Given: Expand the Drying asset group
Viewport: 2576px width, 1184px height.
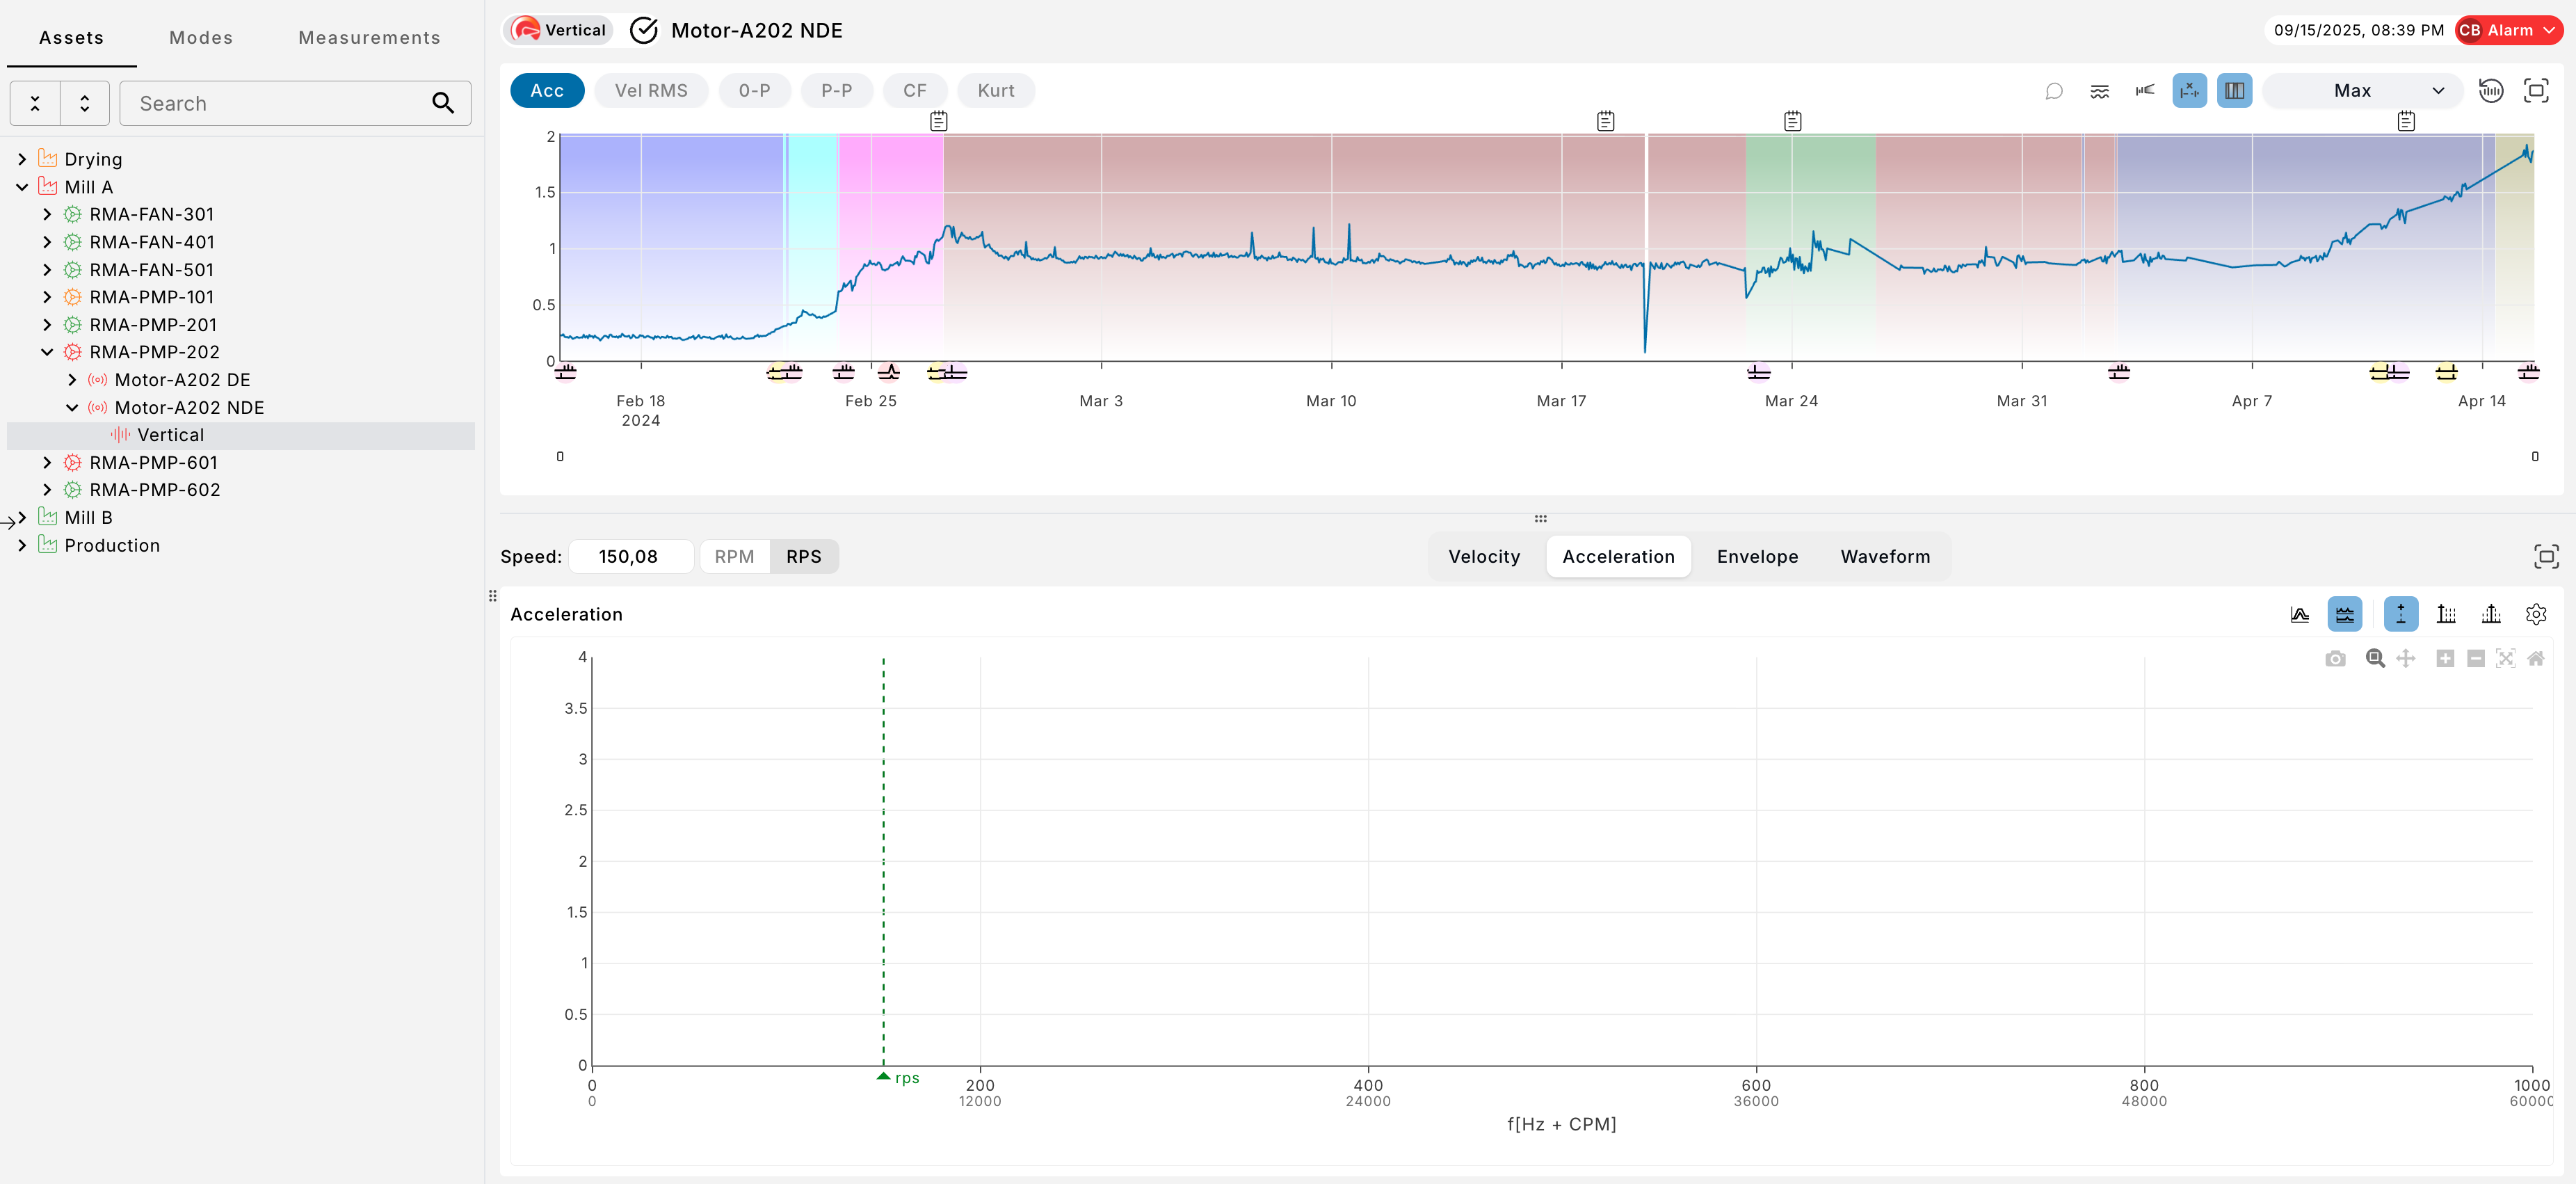Looking at the screenshot, I should (x=22, y=159).
